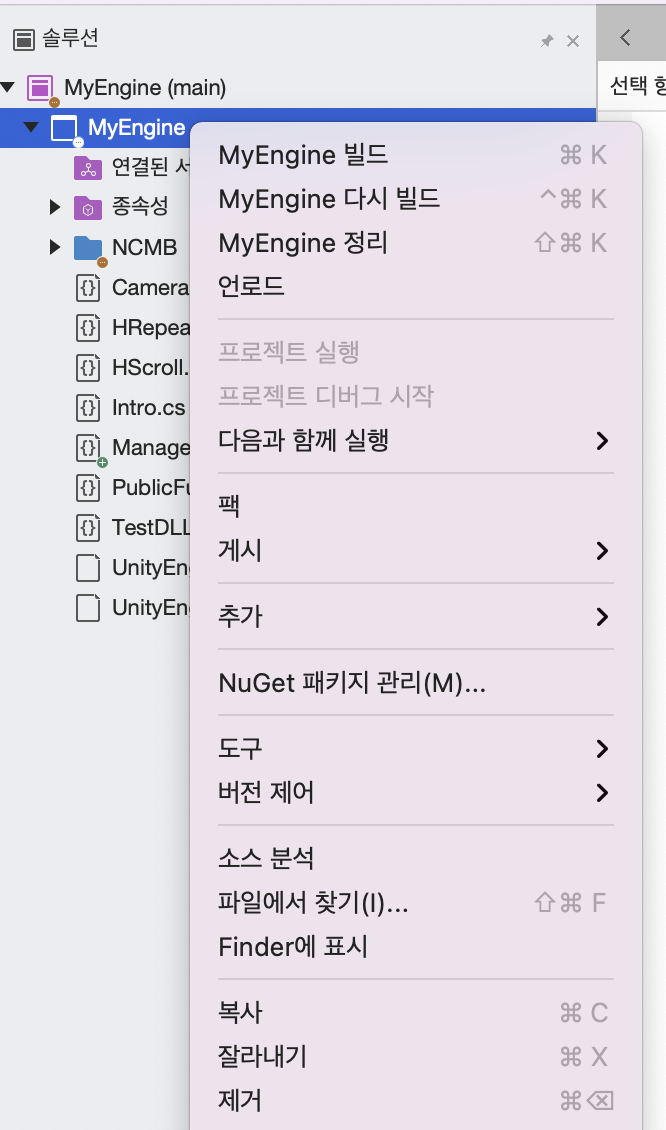Screen dimensions: 666x1130
Task: Click the 솔루션 pad title
Action: 70,38
